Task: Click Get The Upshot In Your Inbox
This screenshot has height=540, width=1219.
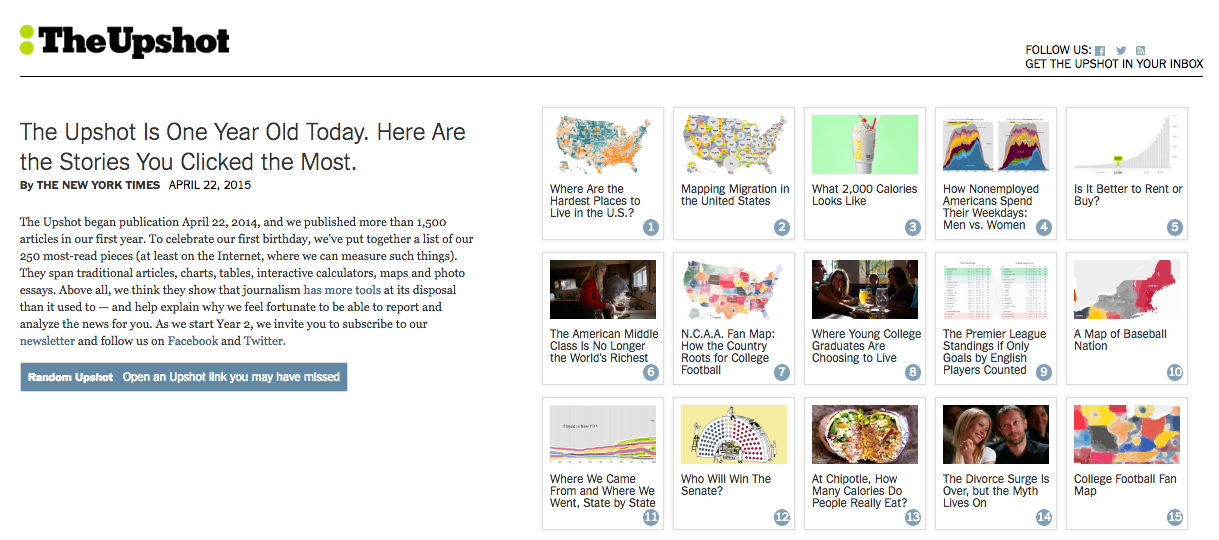Action: [x=1114, y=64]
